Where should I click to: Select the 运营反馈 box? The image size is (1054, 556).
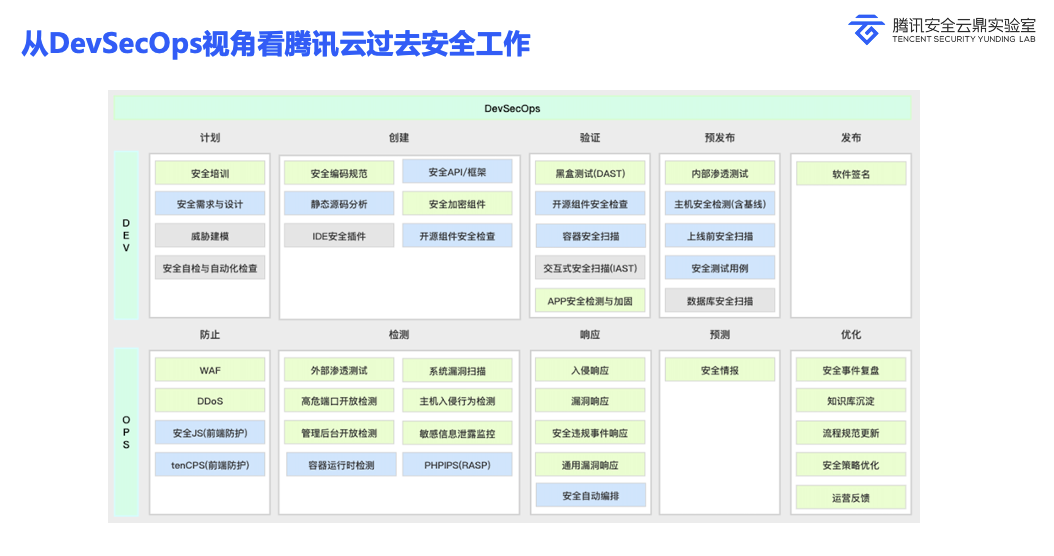[x=851, y=497]
